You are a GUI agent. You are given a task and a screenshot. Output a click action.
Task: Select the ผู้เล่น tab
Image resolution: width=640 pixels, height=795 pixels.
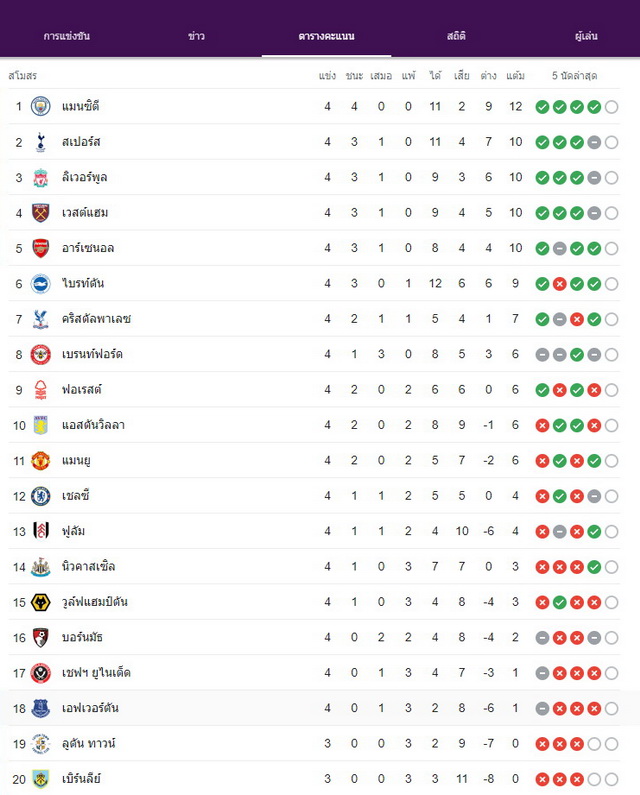tap(586, 36)
